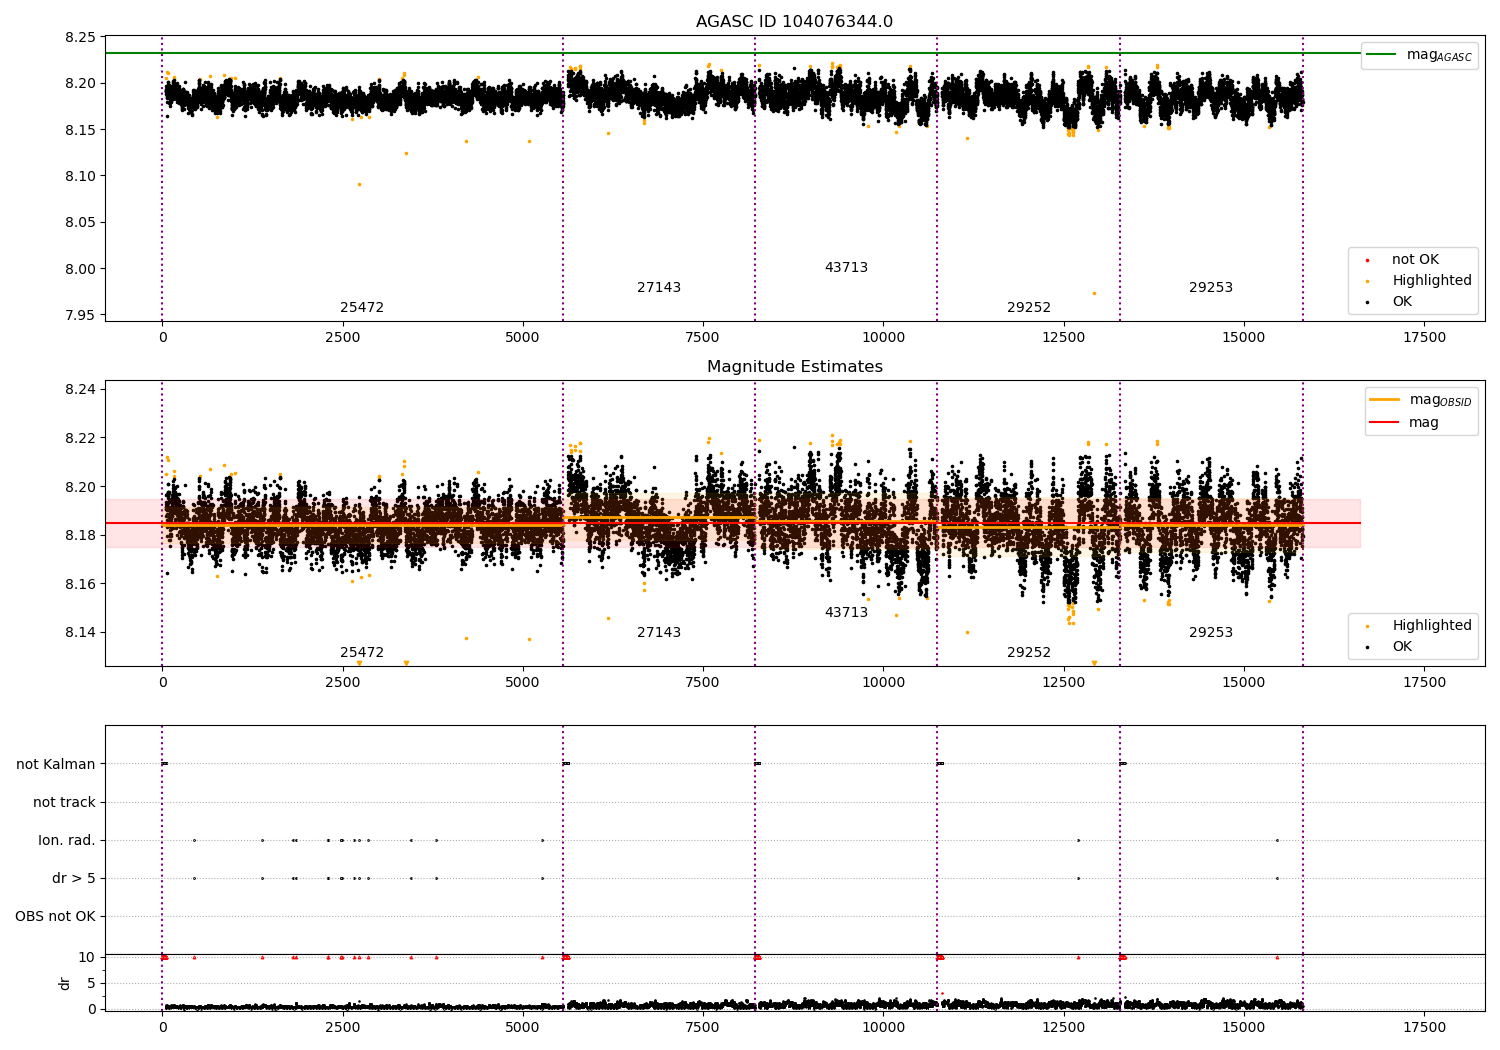The width and height of the screenshot is (1500, 1050).
Task: Click the 'dr > 5' row label
Action: tap(74, 879)
